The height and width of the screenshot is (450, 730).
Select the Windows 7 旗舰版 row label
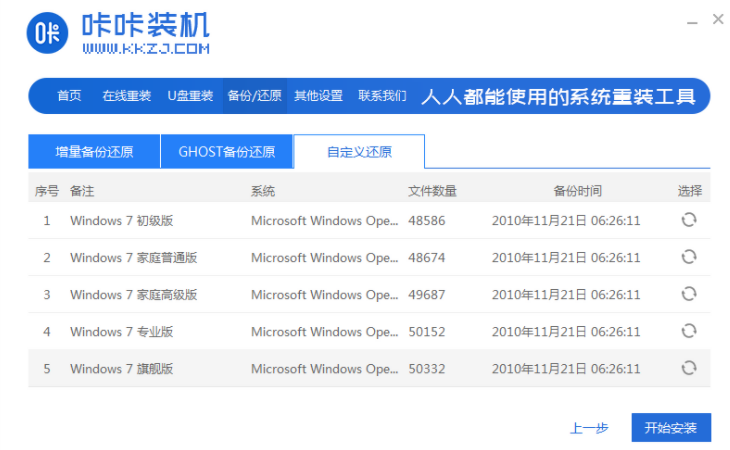point(122,369)
